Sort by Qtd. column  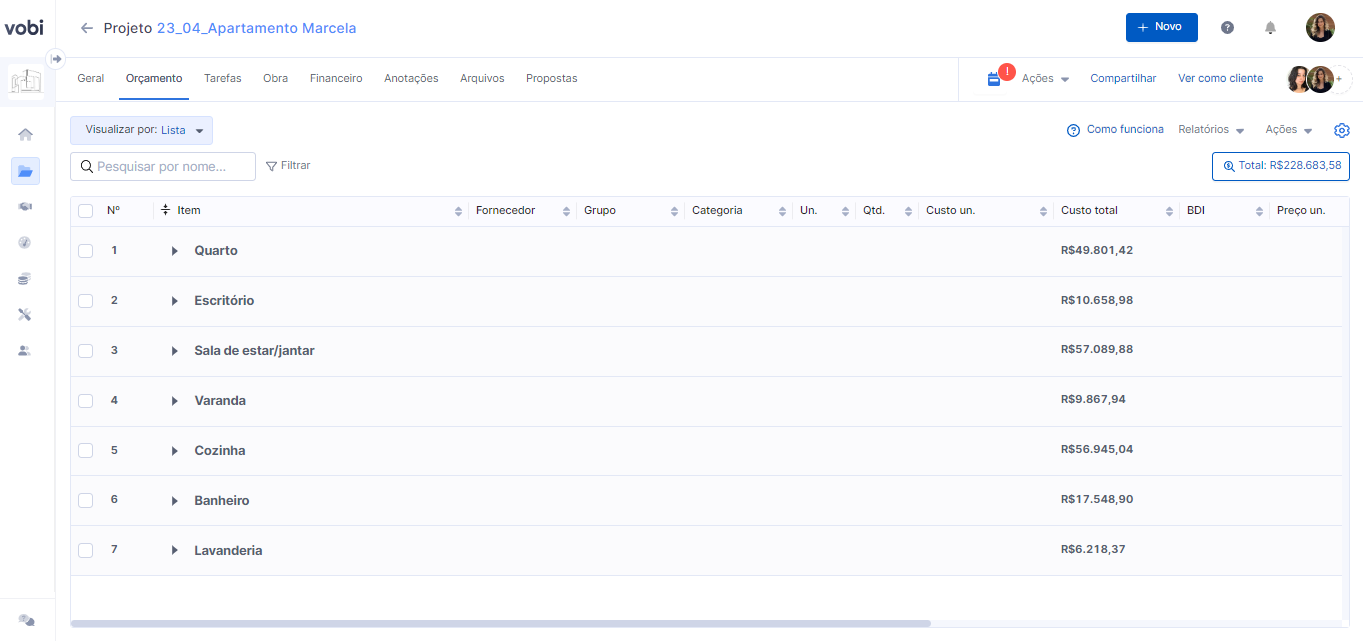tap(908, 211)
